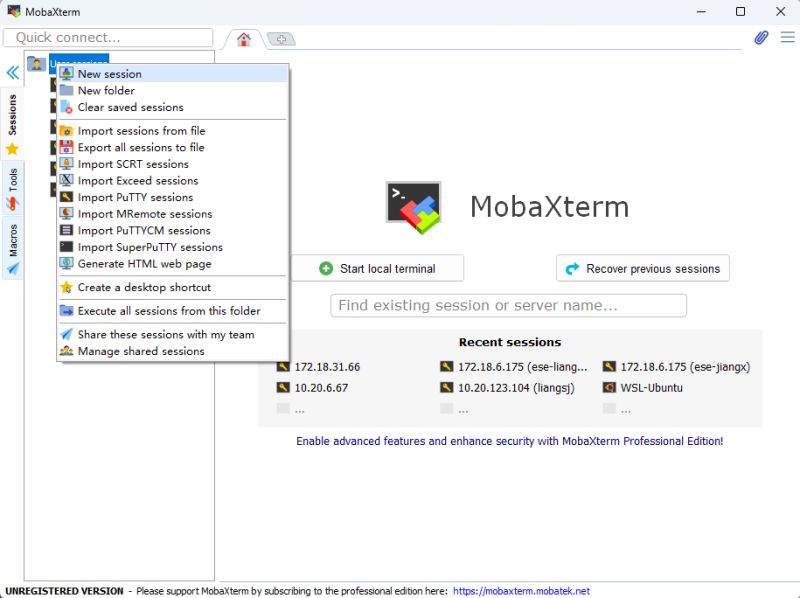Screen dimensions: 800x598
Task: Click the terminal icon beside Import SuperPuTTY sessions
Action: (66, 247)
